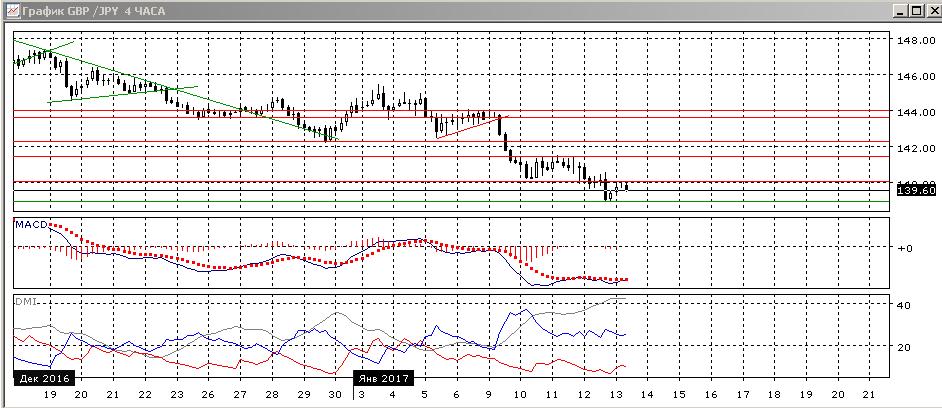942x408 pixels.
Task: Click the 146.00 price axis label
Action: point(914,76)
